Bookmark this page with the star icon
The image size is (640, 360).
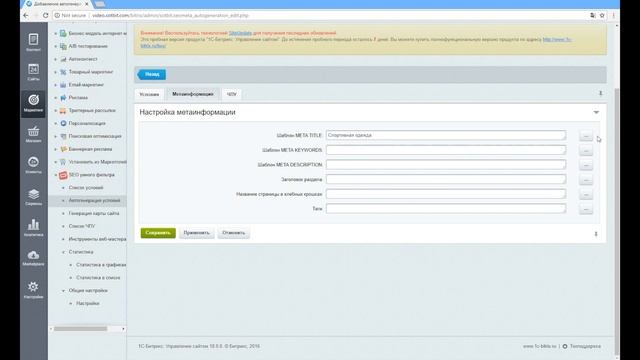[602, 15]
